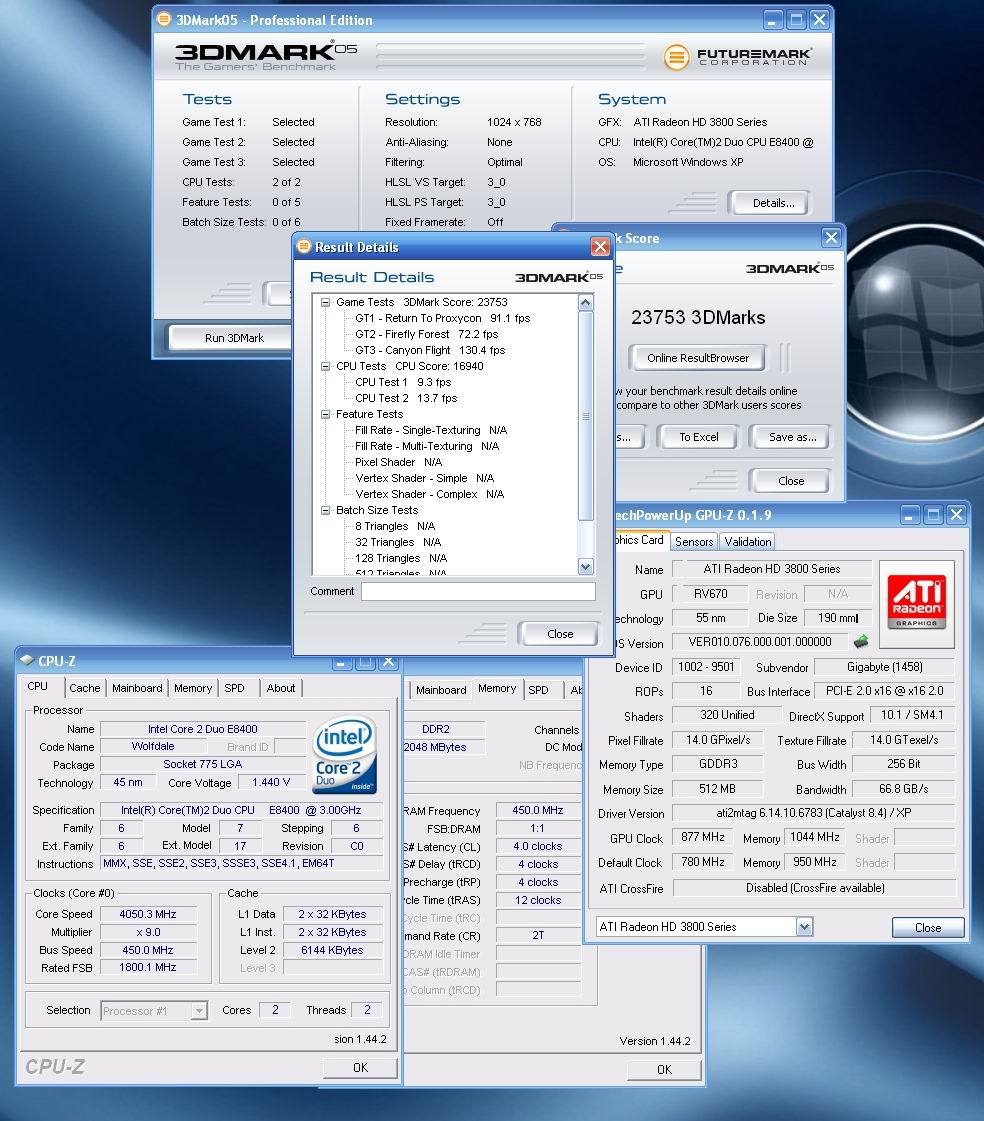
Task: Click the Core Speed 4050.3 MHz value
Action: (x=148, y=914)
